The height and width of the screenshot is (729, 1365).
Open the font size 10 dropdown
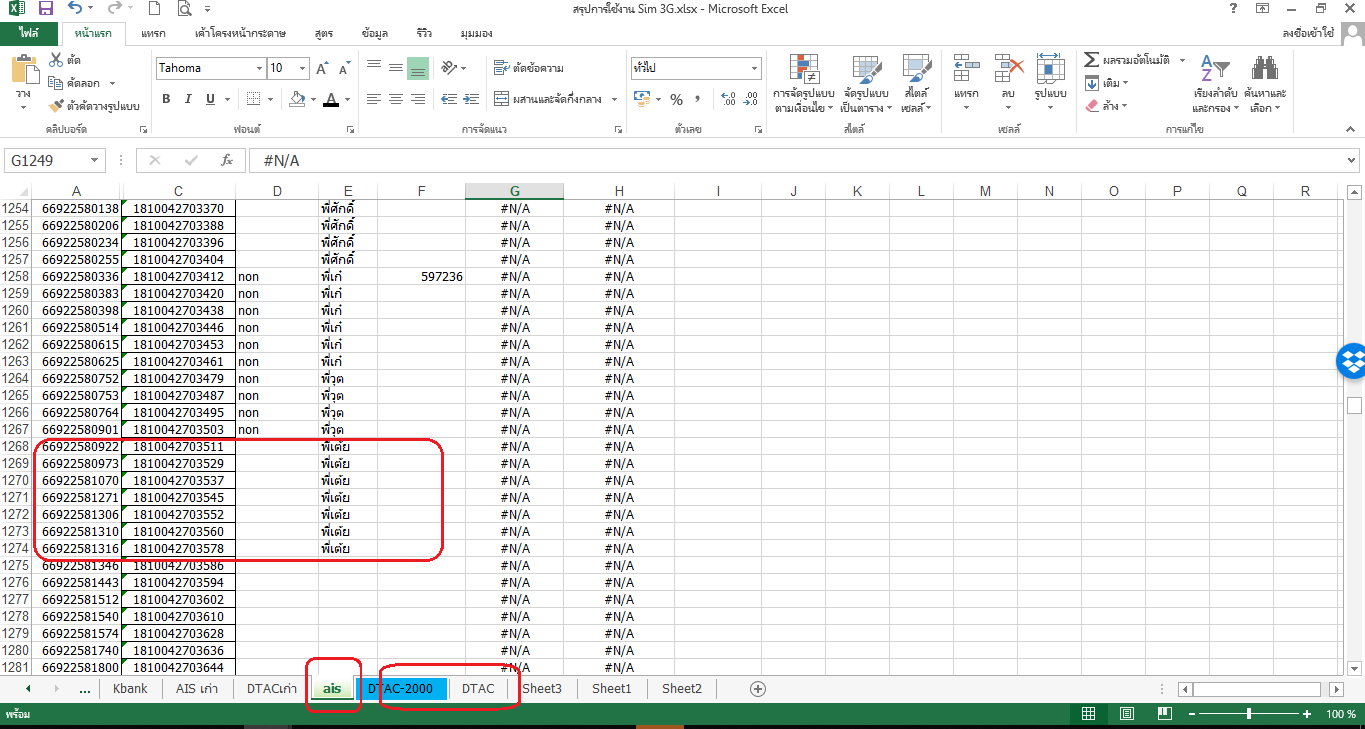pos(303,68)
